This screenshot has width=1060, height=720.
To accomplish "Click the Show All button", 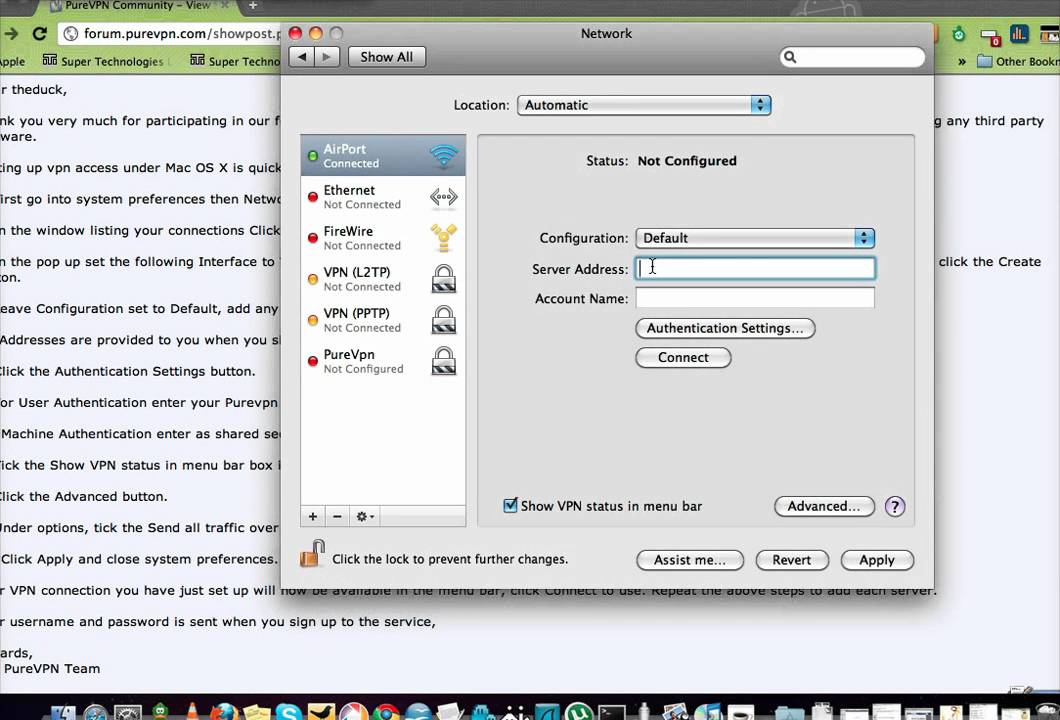I will (387, 57).
